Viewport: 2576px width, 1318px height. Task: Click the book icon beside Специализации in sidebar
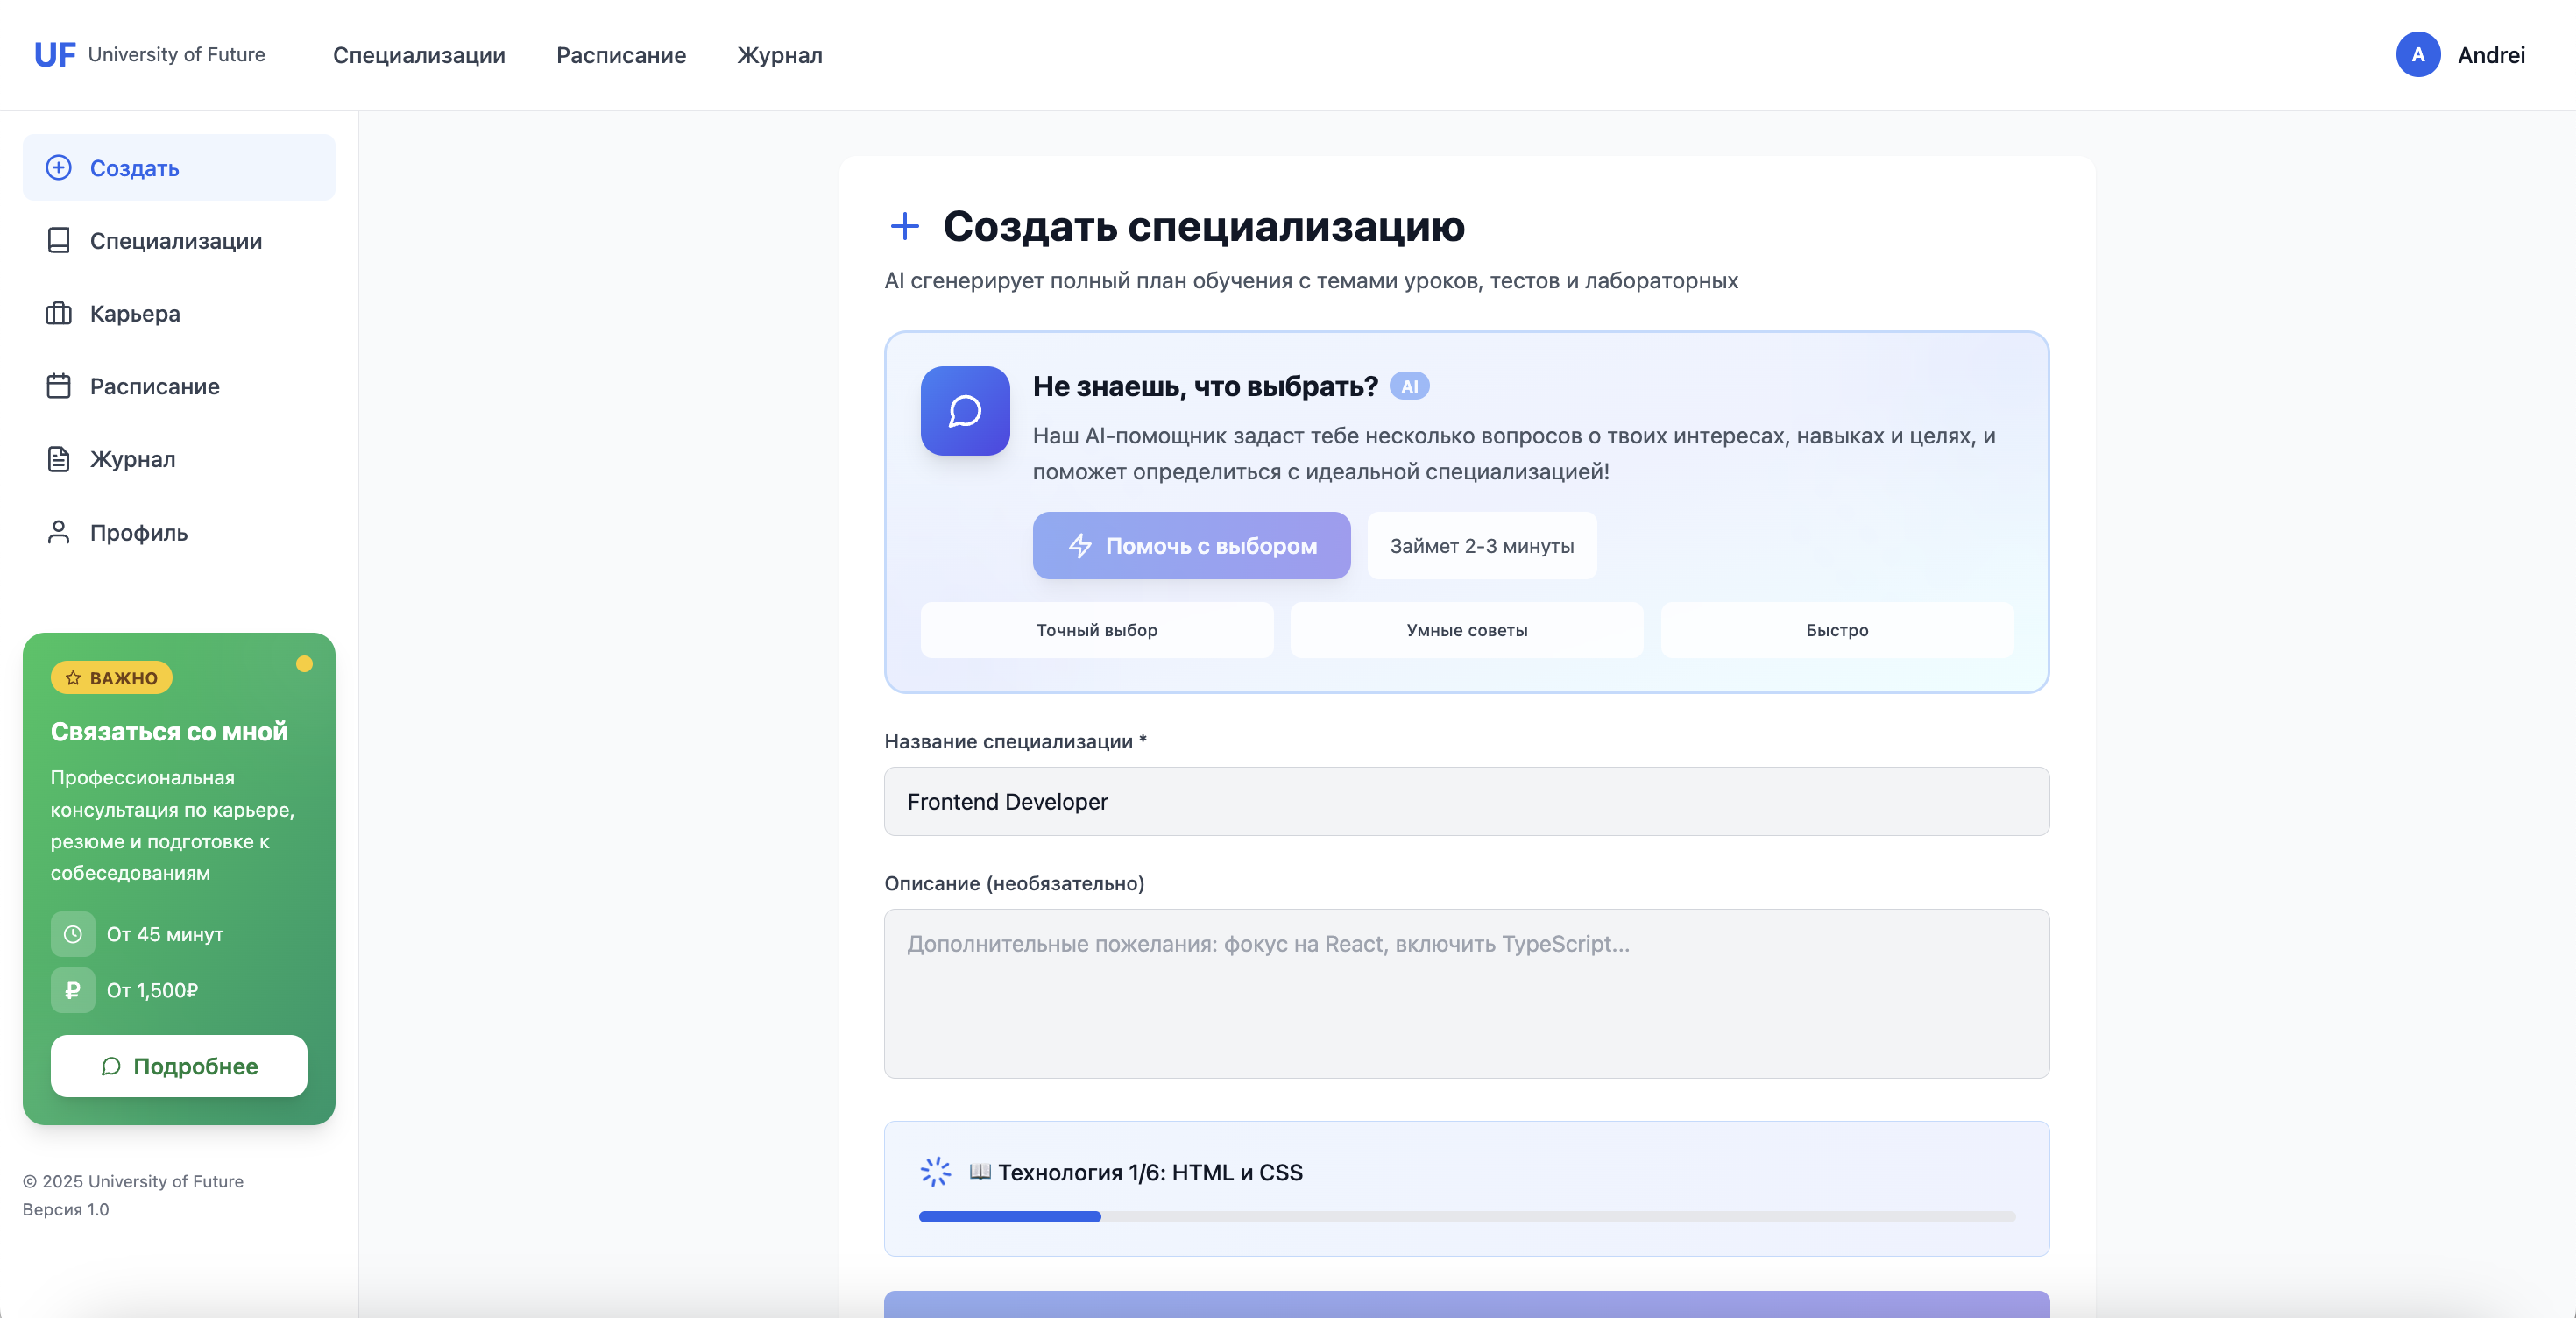click(59, 241)
